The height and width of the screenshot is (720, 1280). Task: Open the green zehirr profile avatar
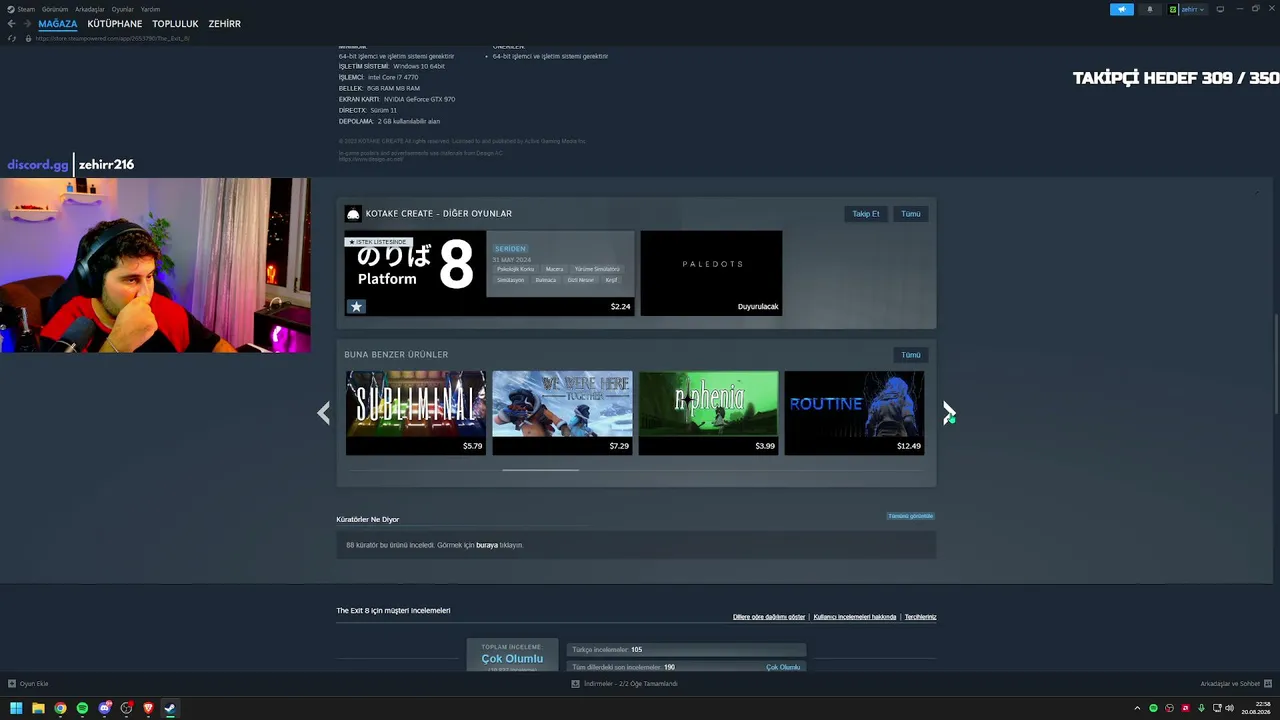coord(1174,9)
